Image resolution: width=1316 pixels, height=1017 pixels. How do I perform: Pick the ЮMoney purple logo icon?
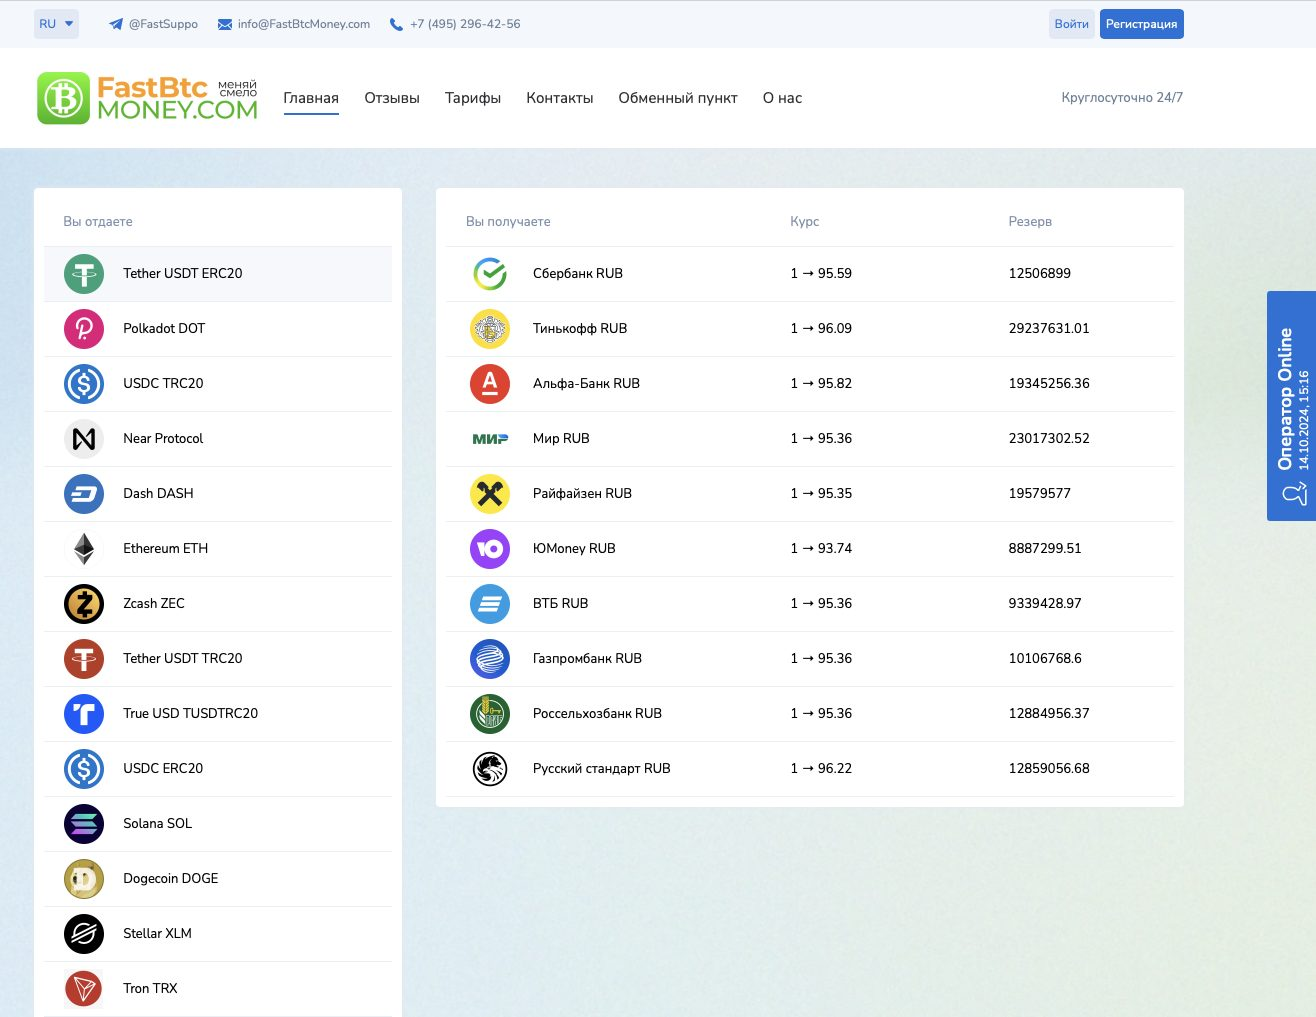pyautogui.click(x=490, y=549)
